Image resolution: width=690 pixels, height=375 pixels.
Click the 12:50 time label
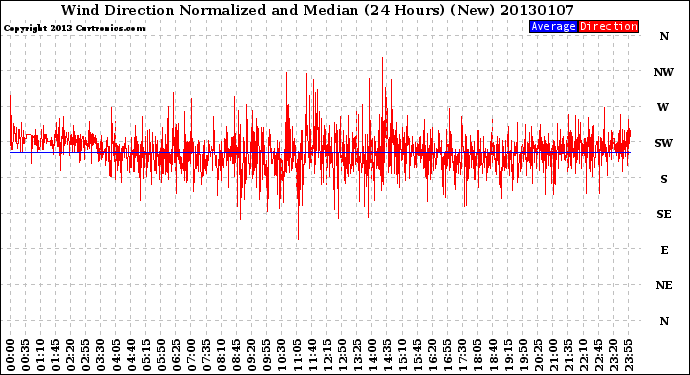pos(342,355)
